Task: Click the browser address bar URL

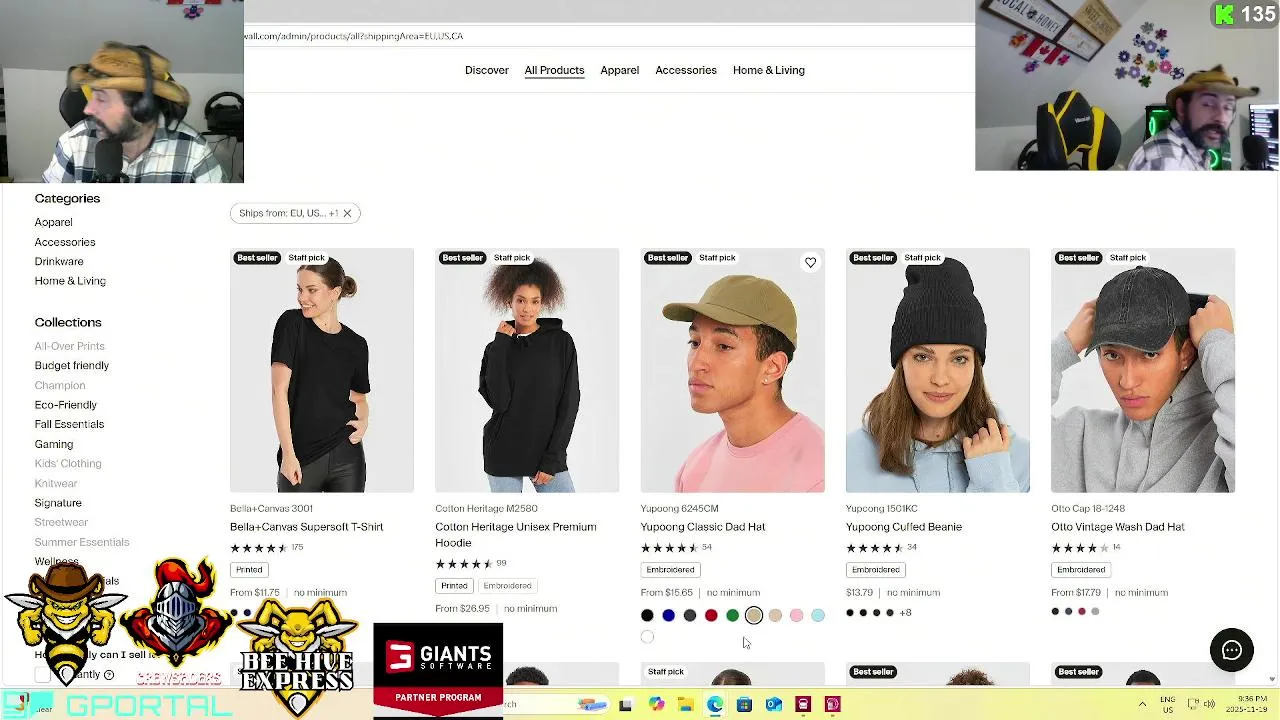Action: (353, 36)
